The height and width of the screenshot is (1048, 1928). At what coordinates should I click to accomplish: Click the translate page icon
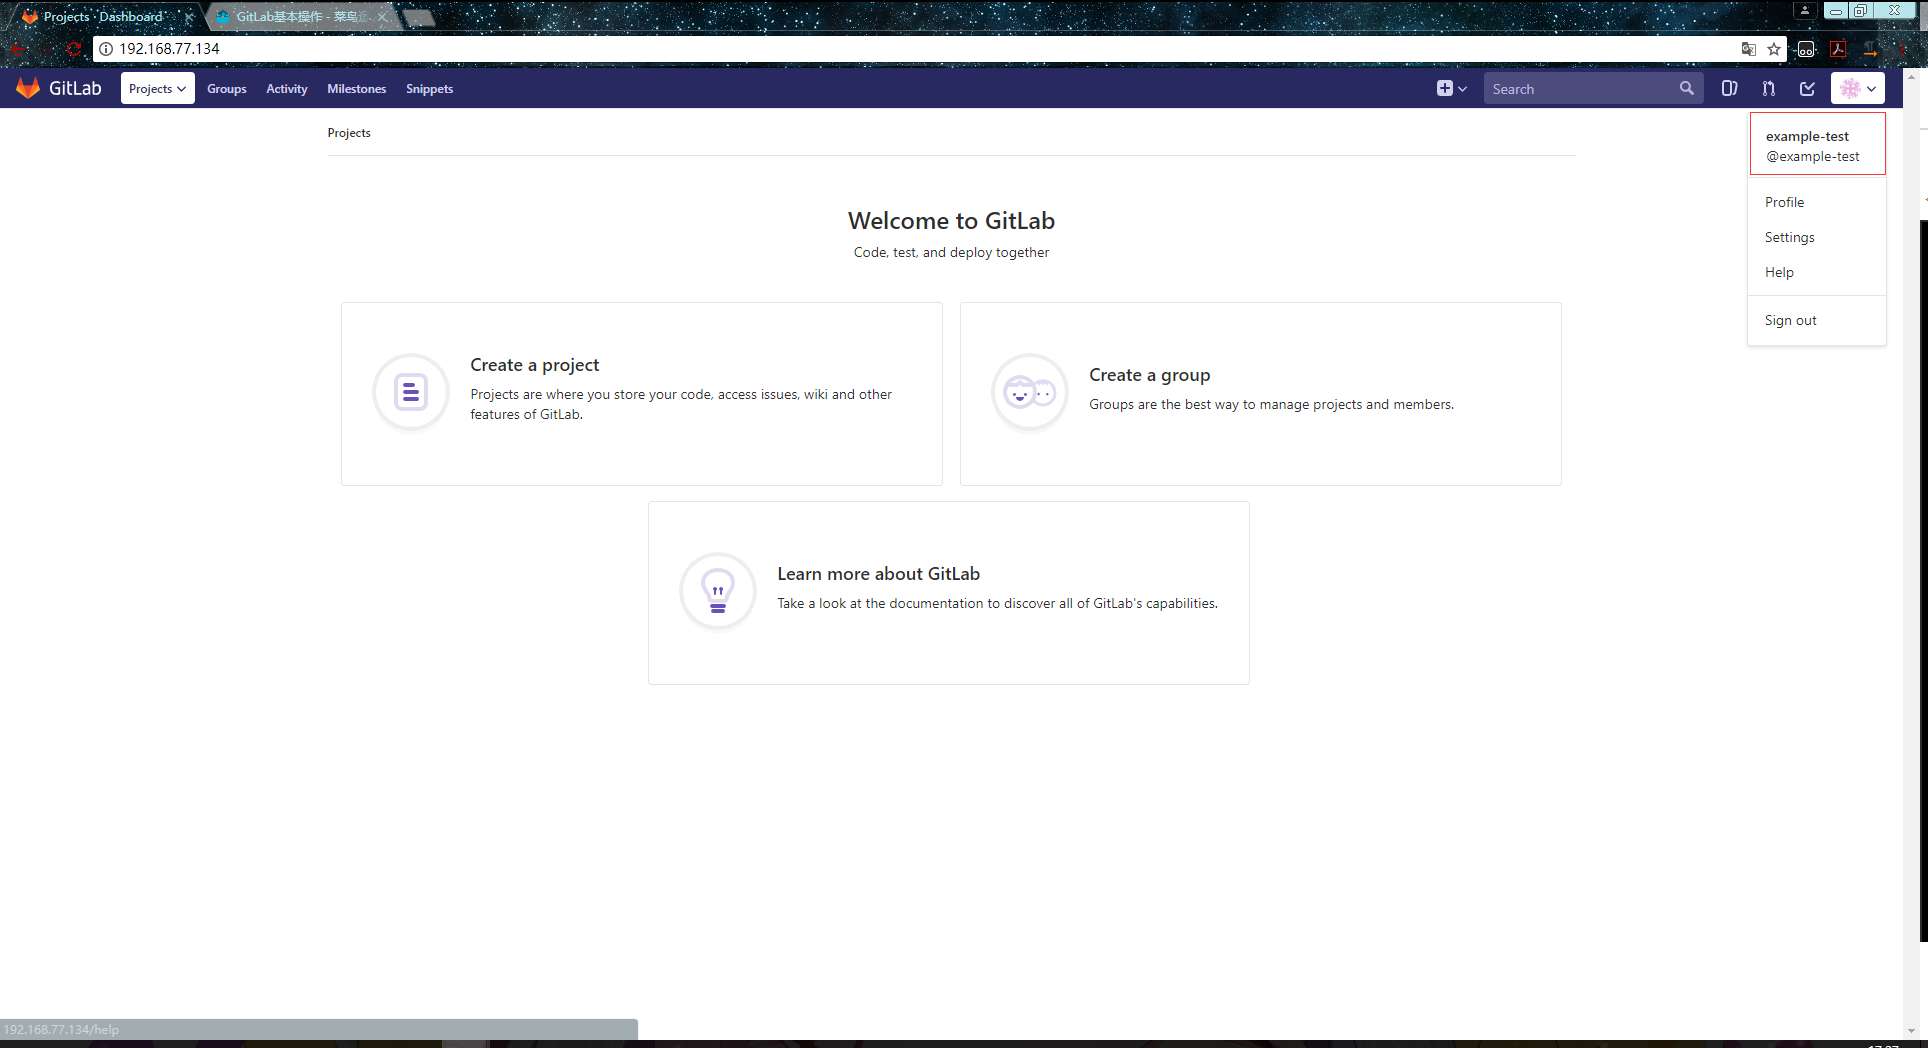click(1748, 49)
